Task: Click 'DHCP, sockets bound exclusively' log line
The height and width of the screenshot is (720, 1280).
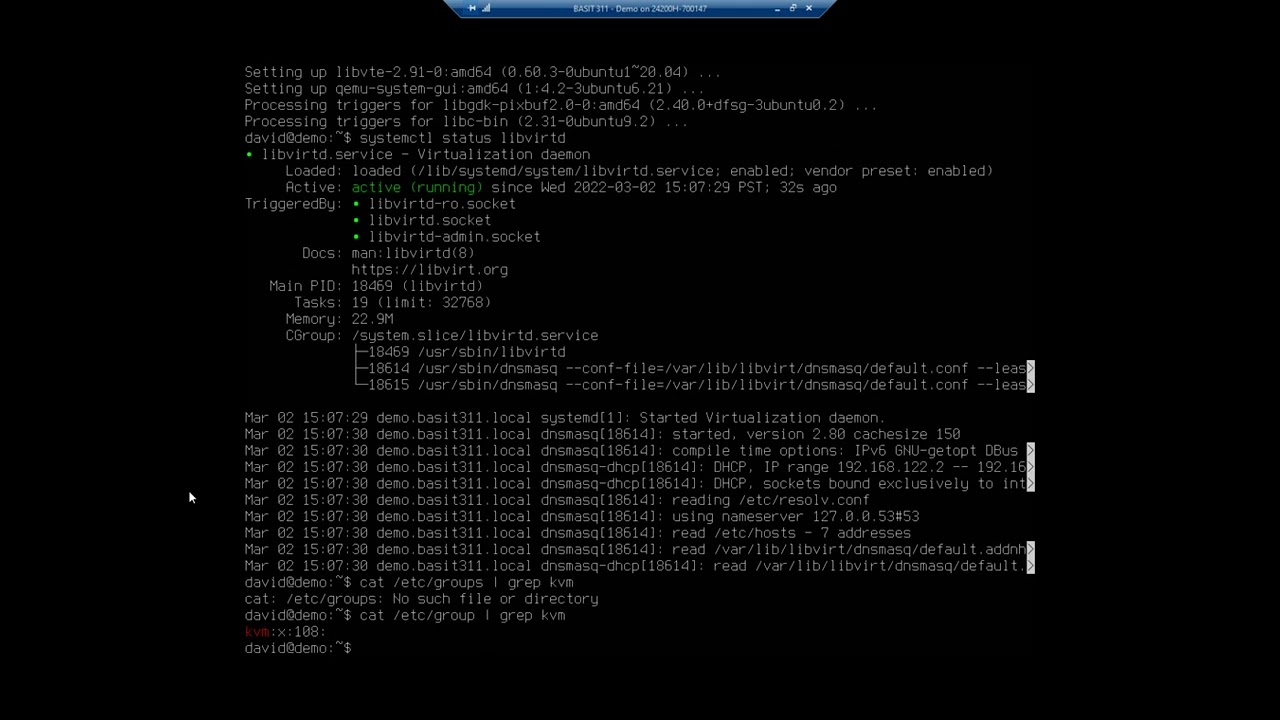Action: click(640, 483)
